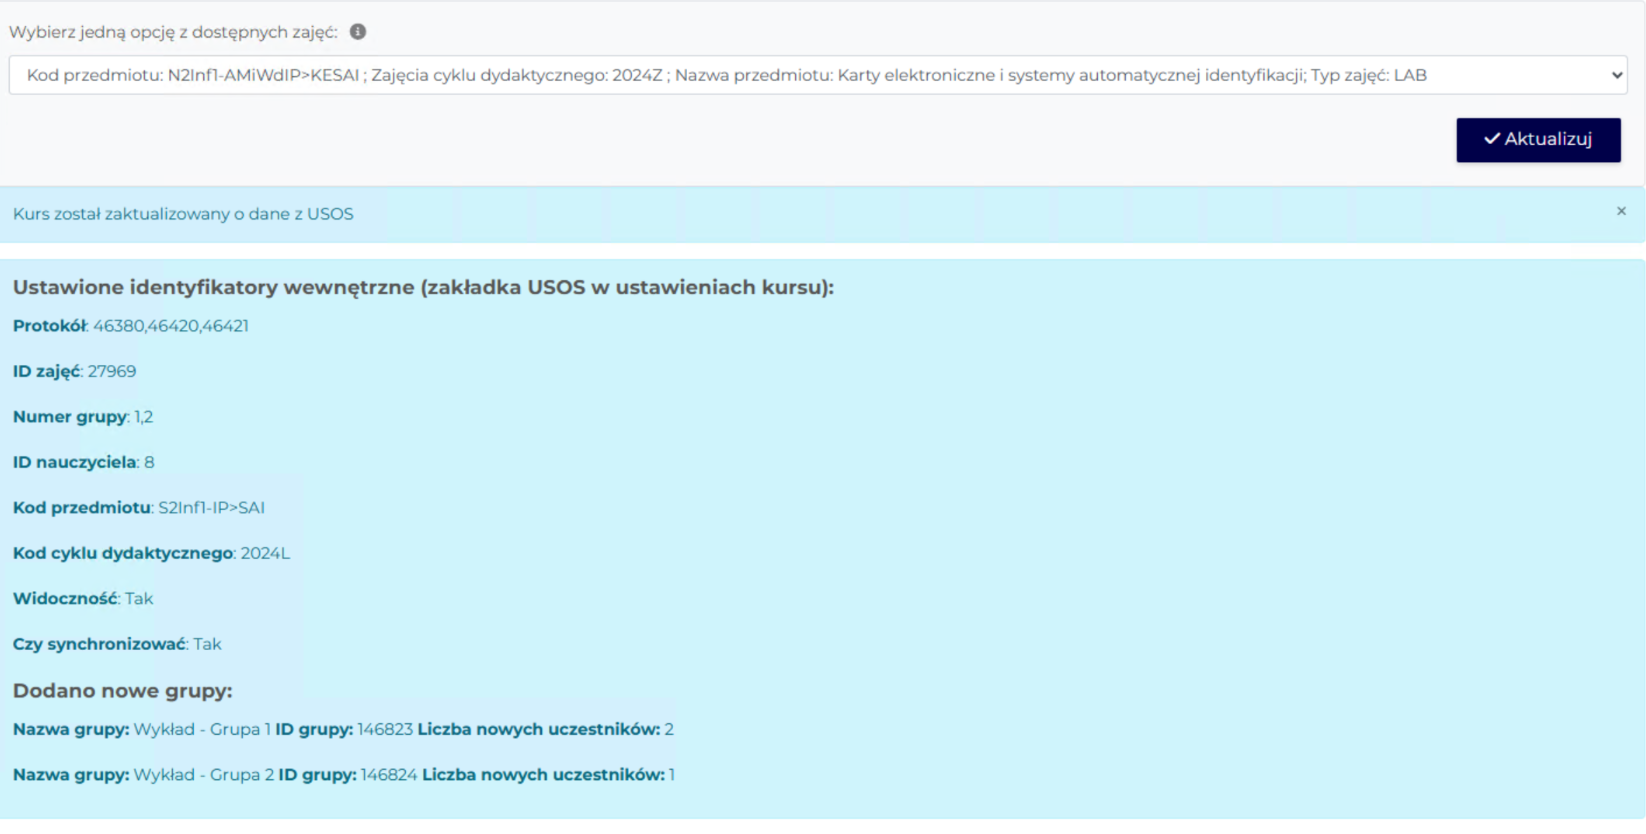Click the Numer grupy line

click(83, 417)
